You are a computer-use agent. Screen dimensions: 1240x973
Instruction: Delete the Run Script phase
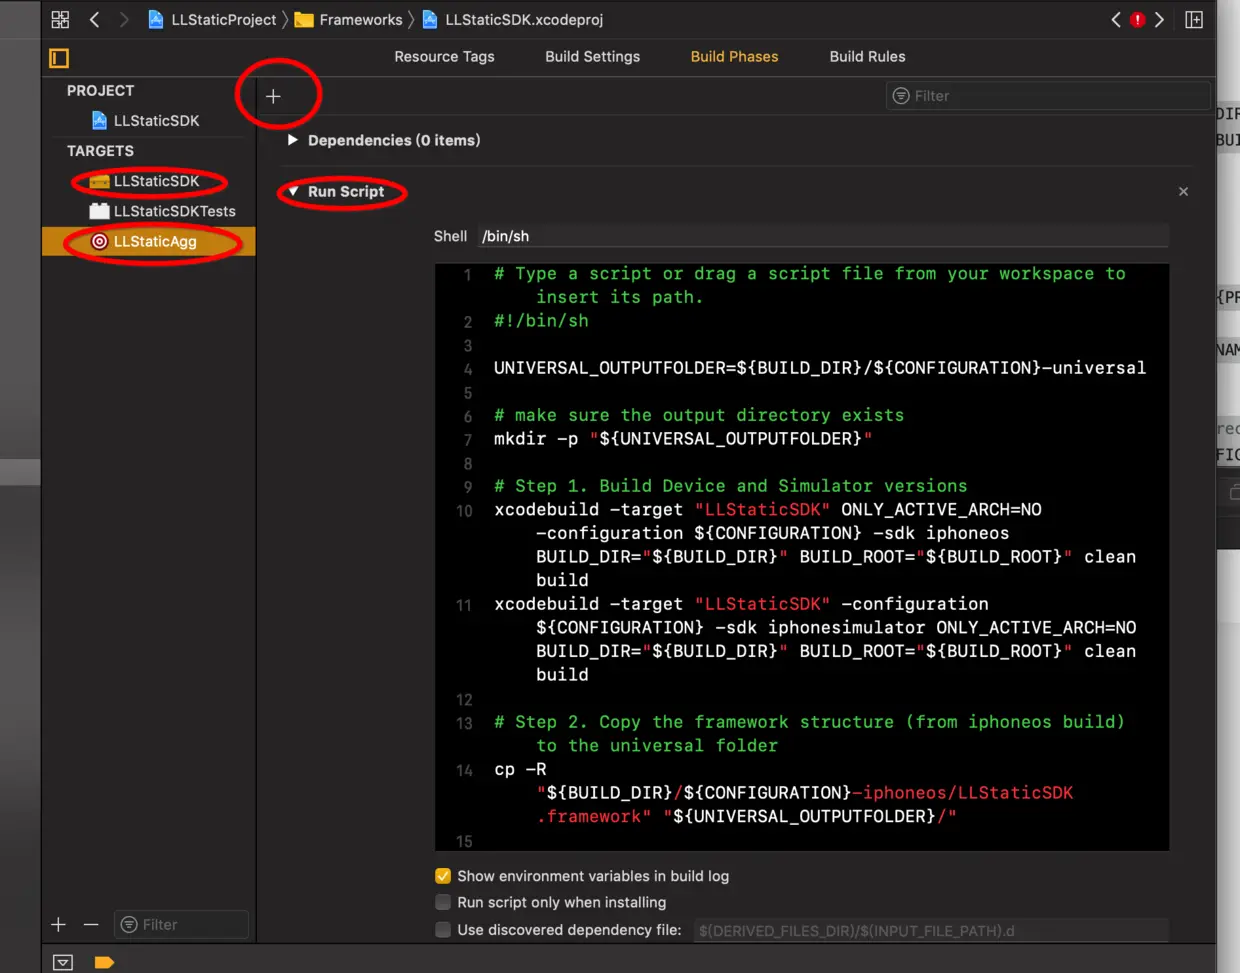(x=1183, y=191)
